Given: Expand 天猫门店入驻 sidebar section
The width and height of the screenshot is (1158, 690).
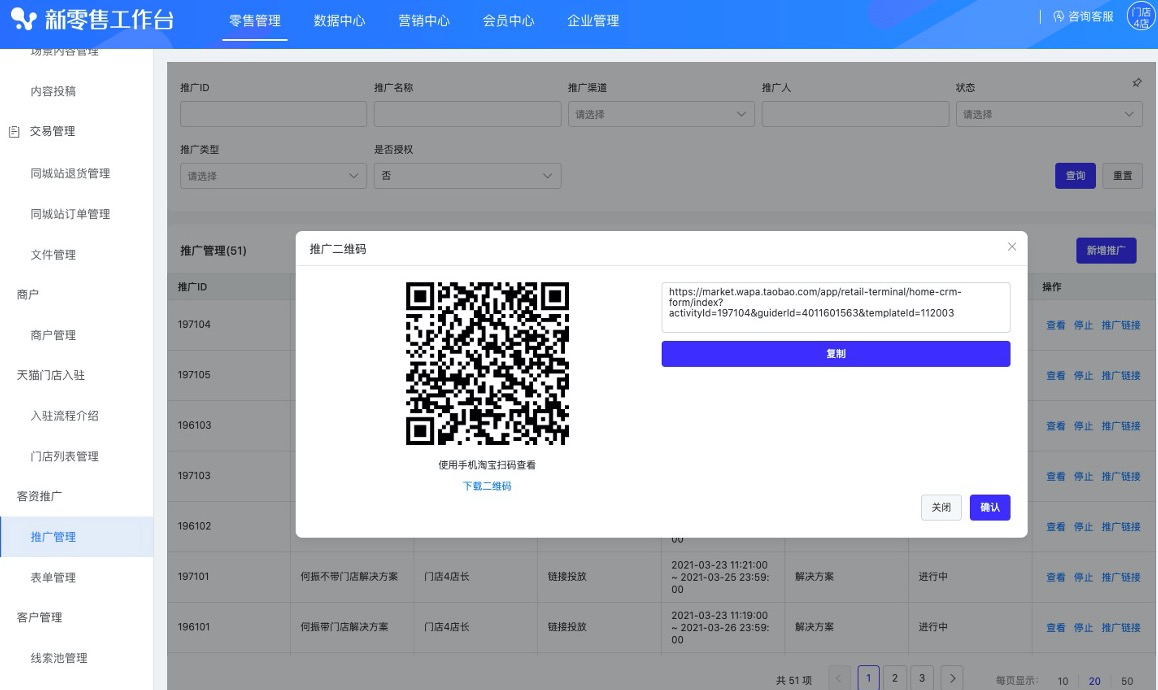Looking at the screenshot, I should coord(51,375).
